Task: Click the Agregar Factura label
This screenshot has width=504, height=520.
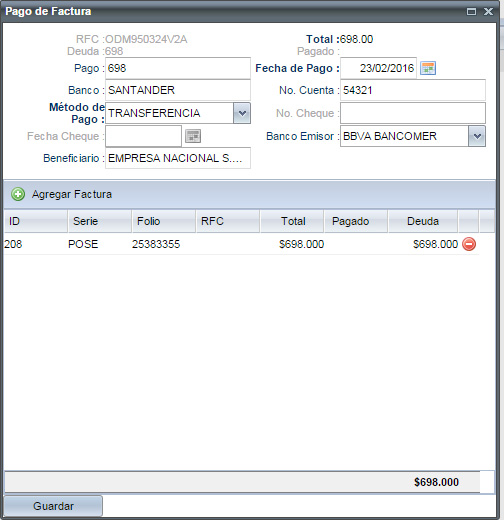Action: point(72,194)
